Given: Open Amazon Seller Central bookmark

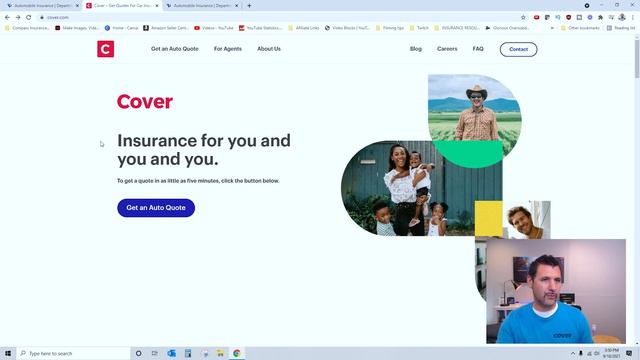Looking at the screenshot, I should tap(166, 28).
